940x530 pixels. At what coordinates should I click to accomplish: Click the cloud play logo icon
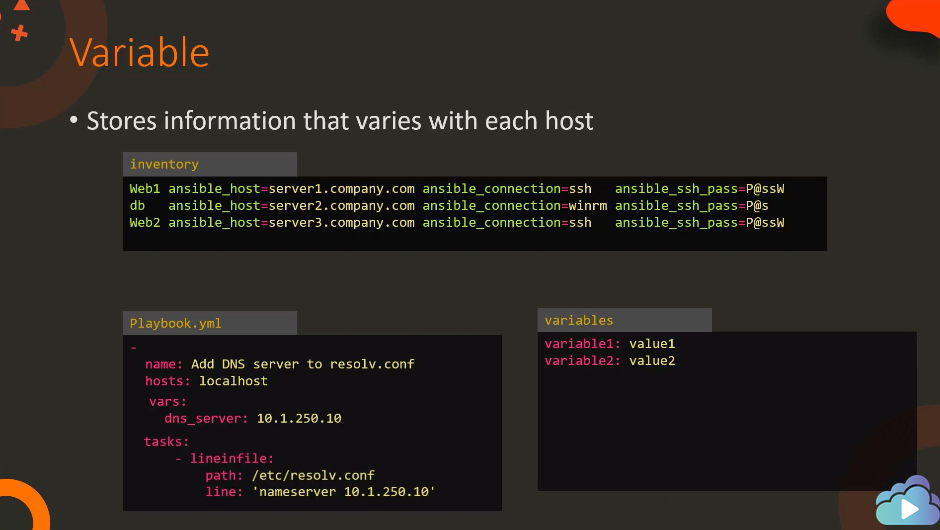coord(907,502)
